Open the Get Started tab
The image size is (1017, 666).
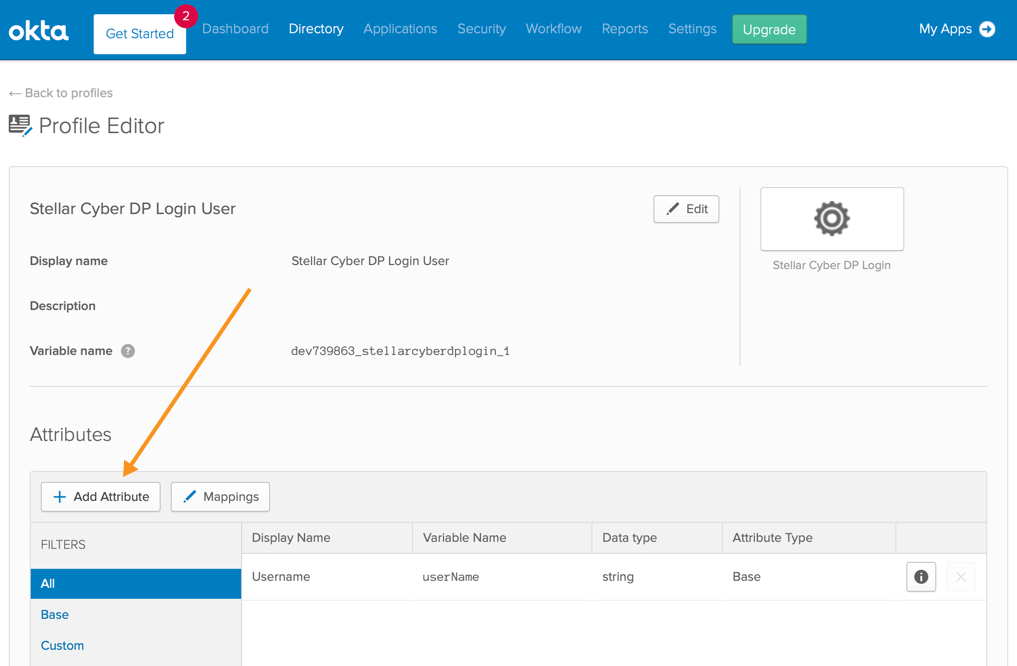tap(139, 34)
